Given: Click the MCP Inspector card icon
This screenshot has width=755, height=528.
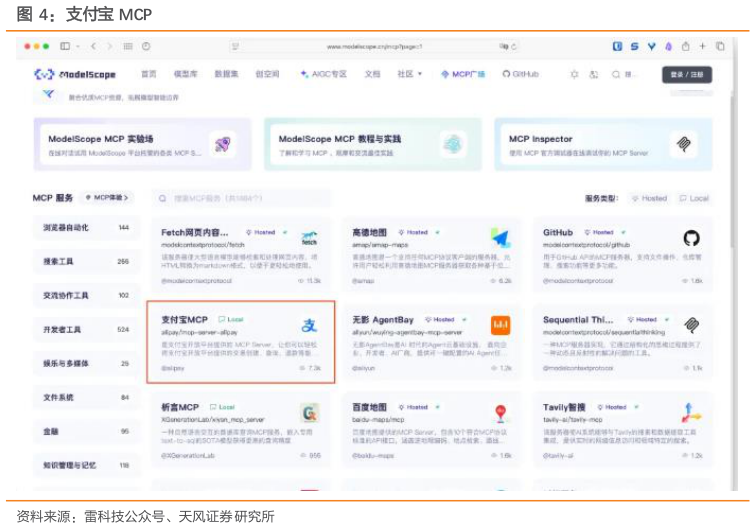Looking at the screenshot, I should point(683,144).
